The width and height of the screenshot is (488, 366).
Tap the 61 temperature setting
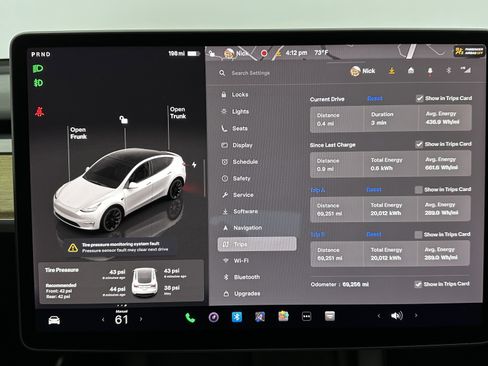[x=121, y=320]
